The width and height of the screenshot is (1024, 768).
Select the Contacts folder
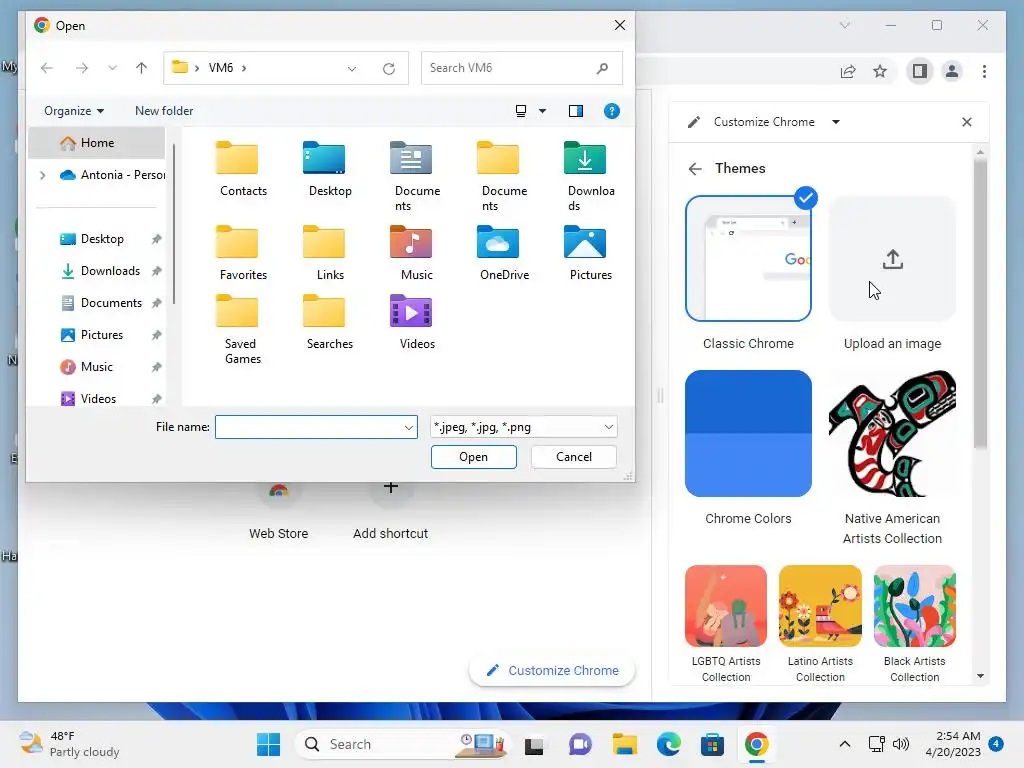(x=243, y=168)
